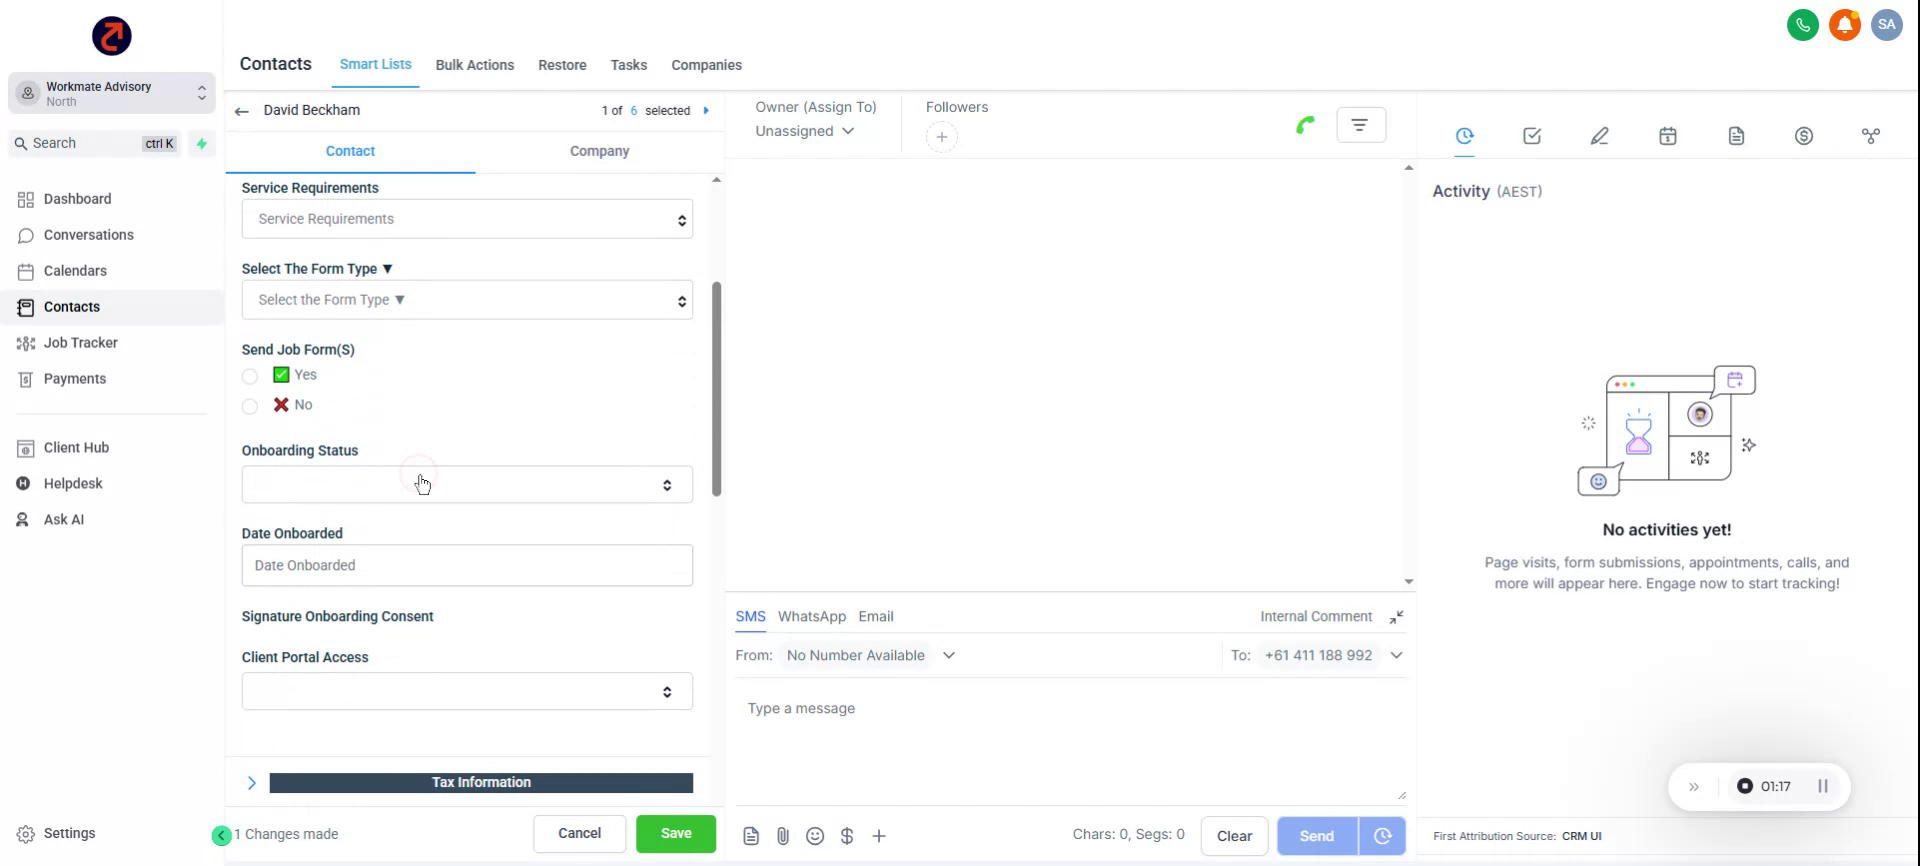Open the phone dialer icon in header
The image size is (1920, 866).
coord(1803,25)
